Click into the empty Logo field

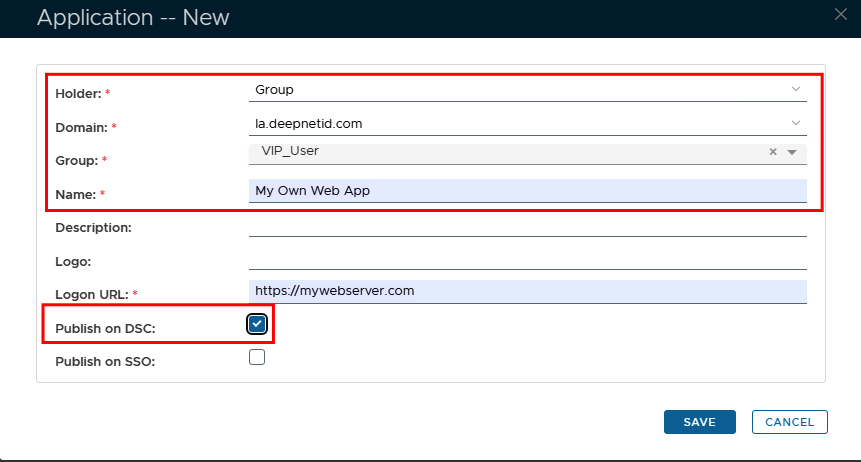coord(527,258)
